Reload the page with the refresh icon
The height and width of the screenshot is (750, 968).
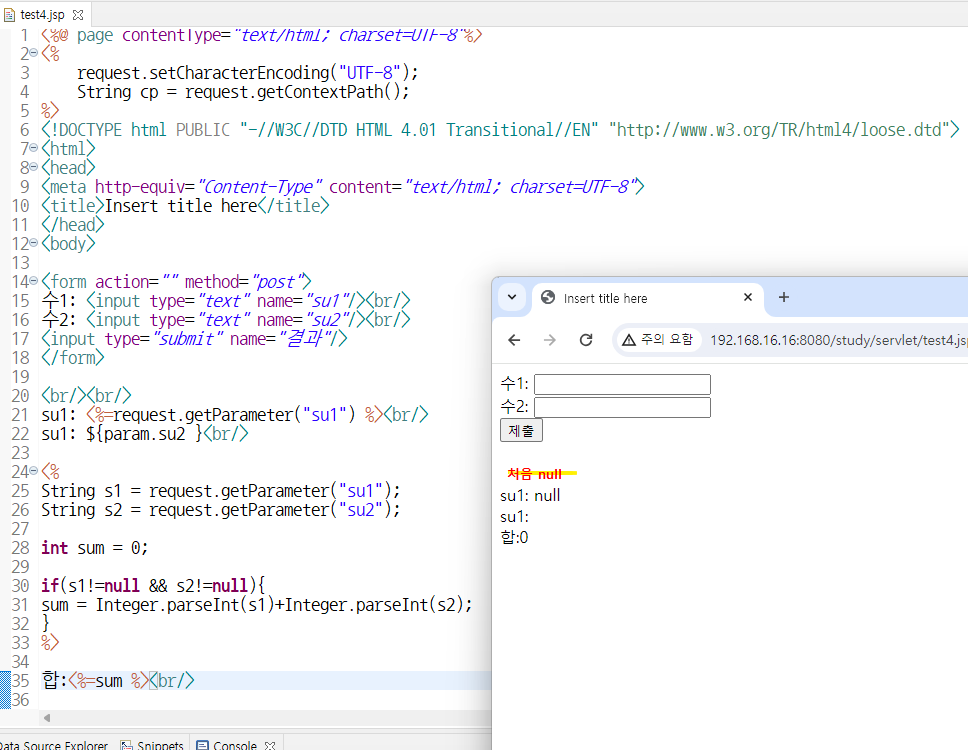click(586, 340)
